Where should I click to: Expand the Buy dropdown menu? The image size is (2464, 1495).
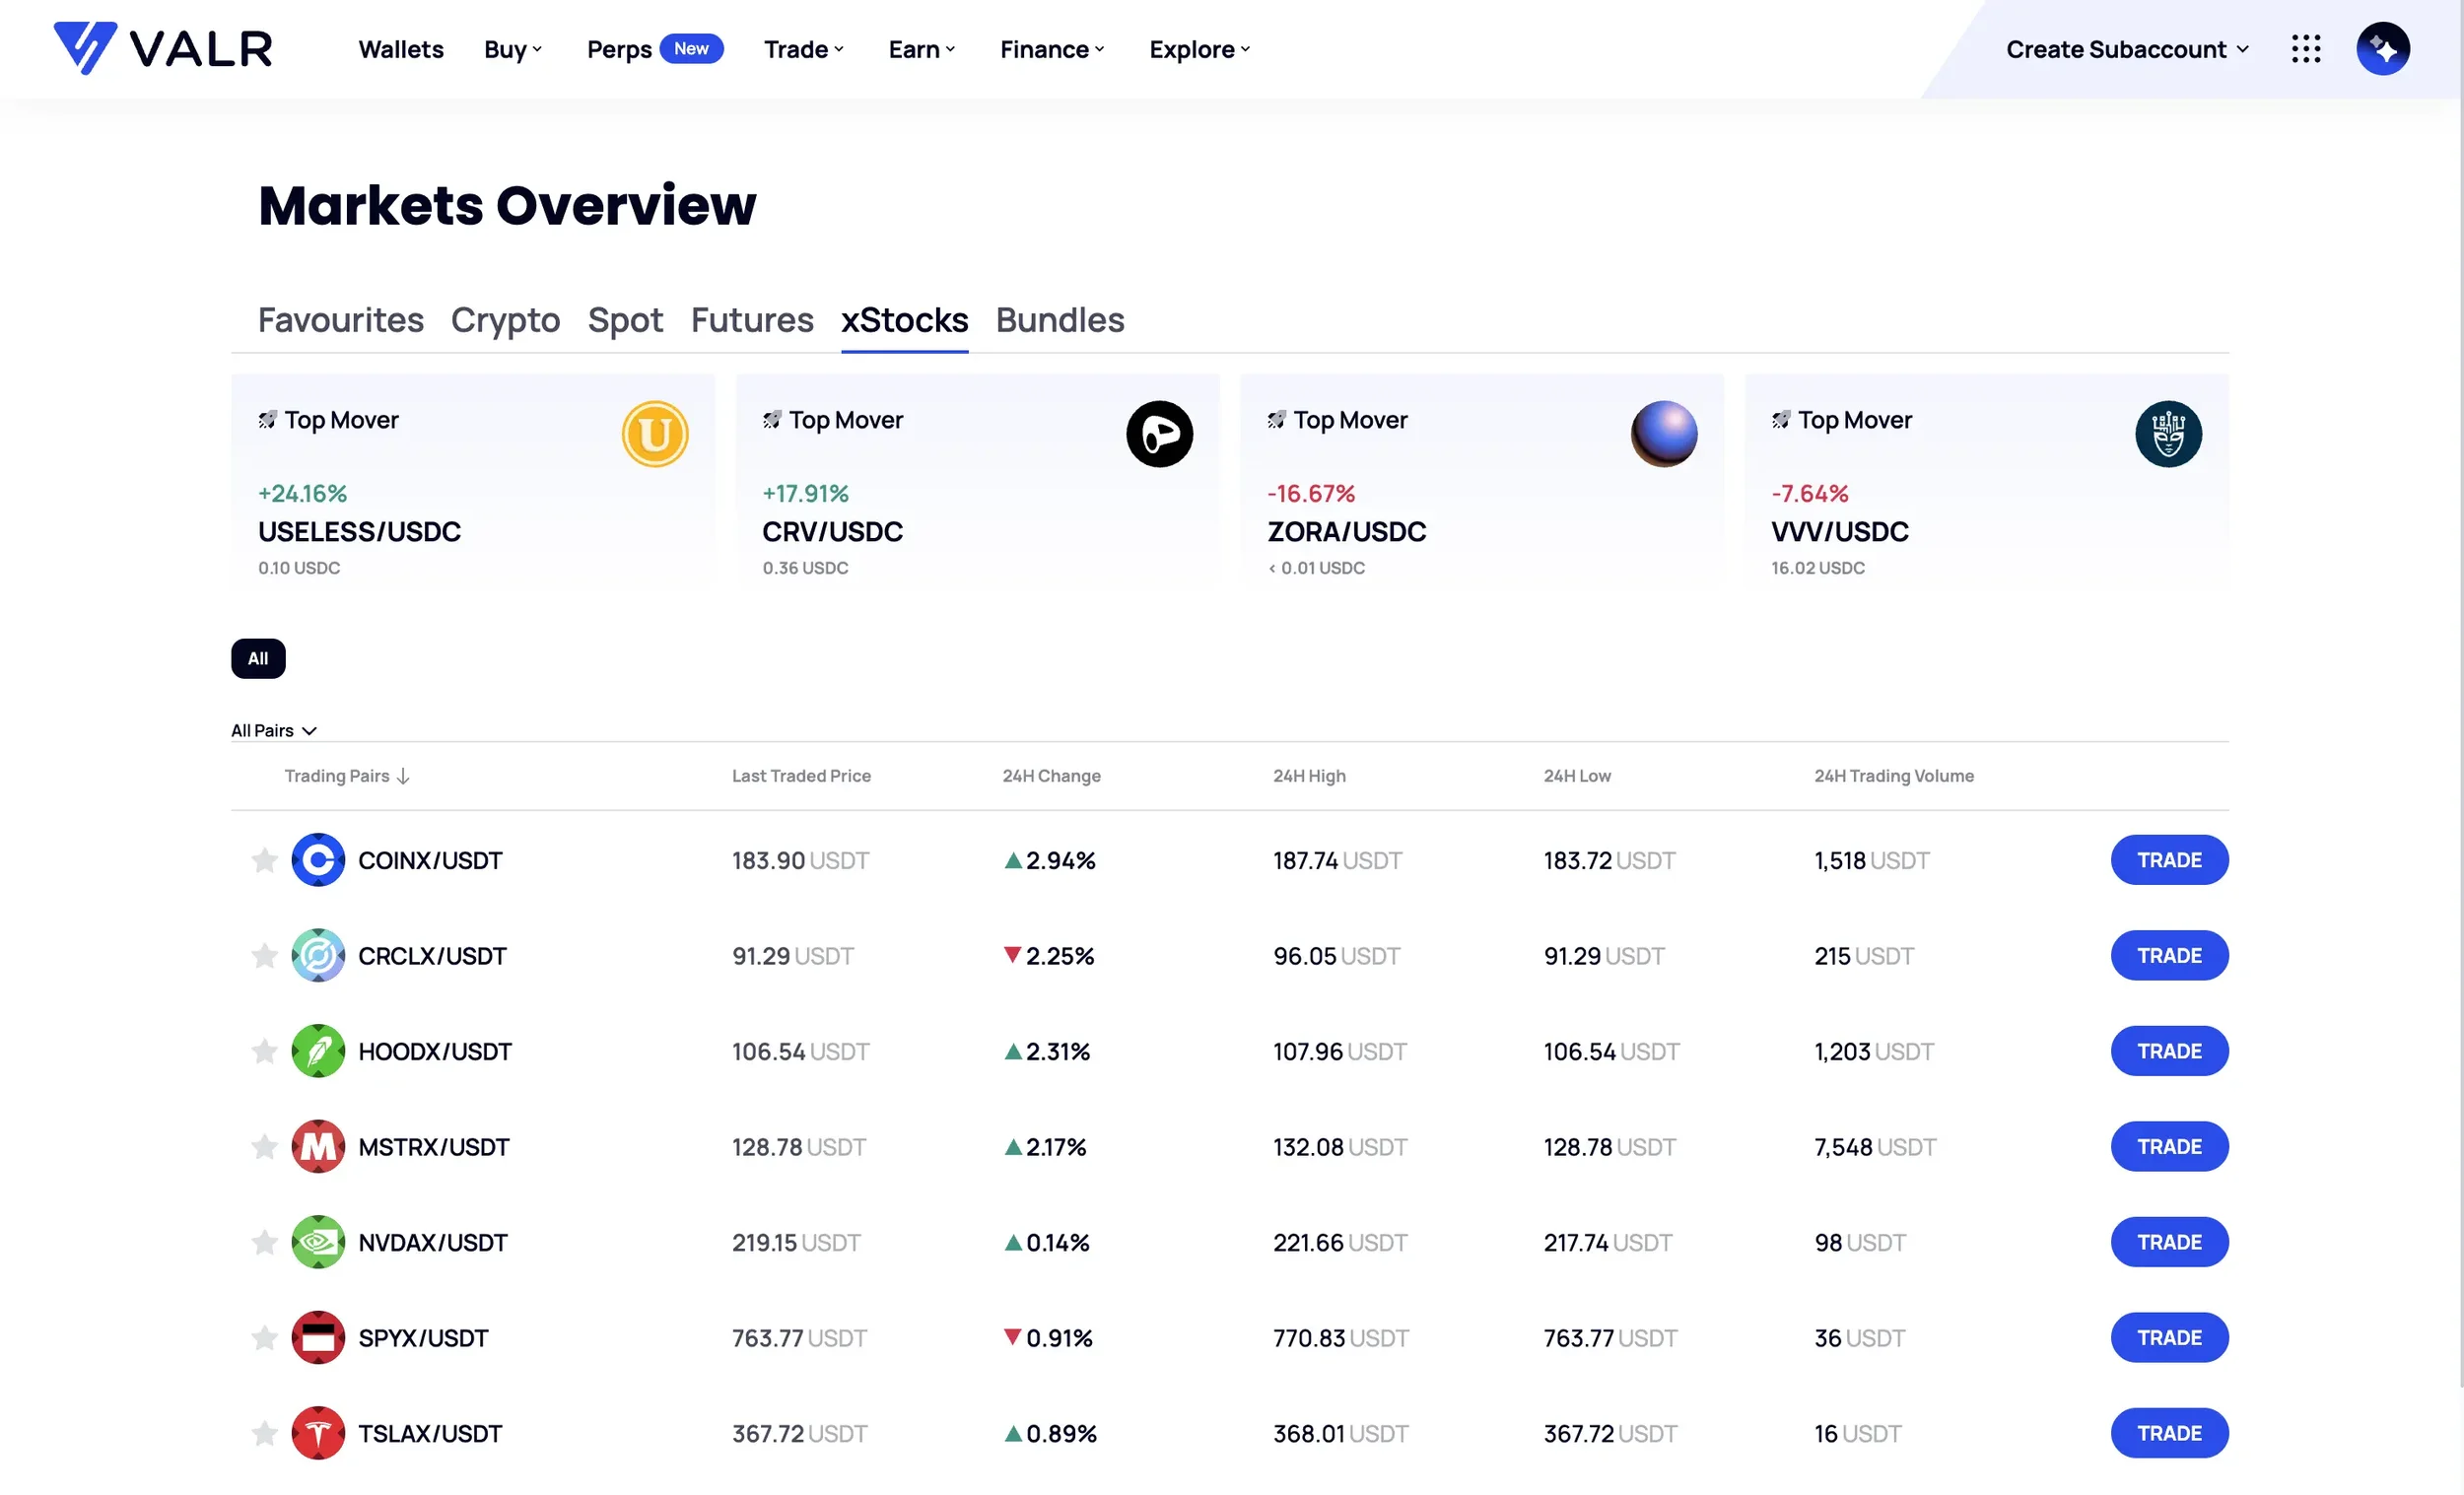pos(513,49)
